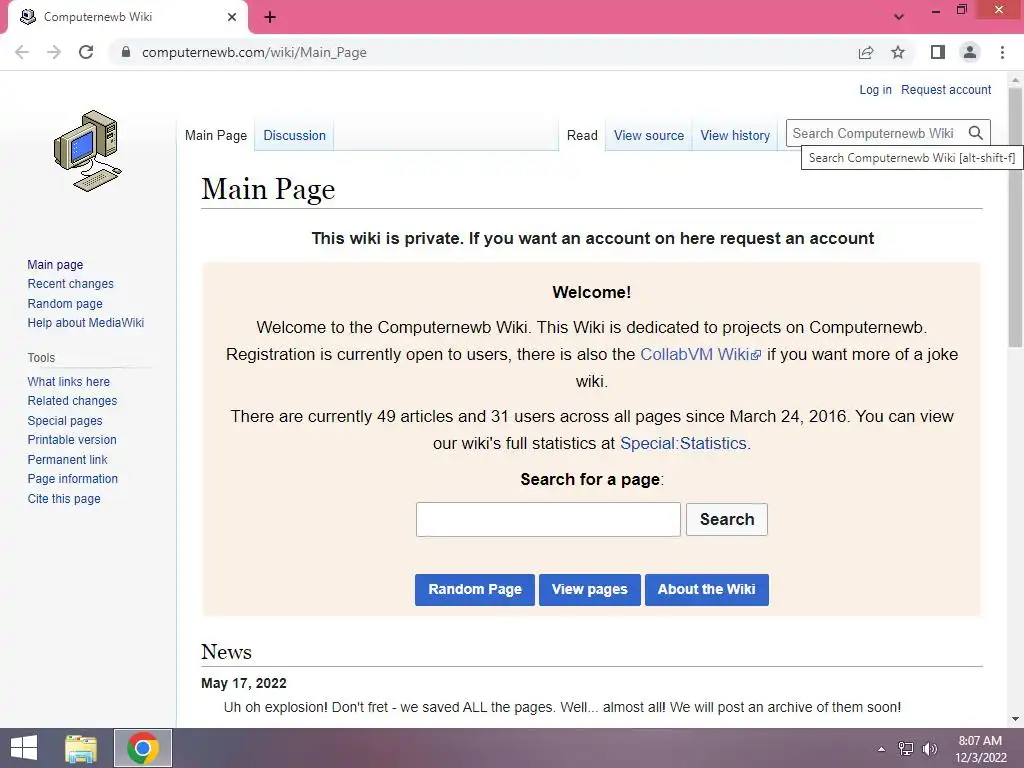Reload the page with the refresh icon
The image size is (1024, 768).
[x=86, y=52]
